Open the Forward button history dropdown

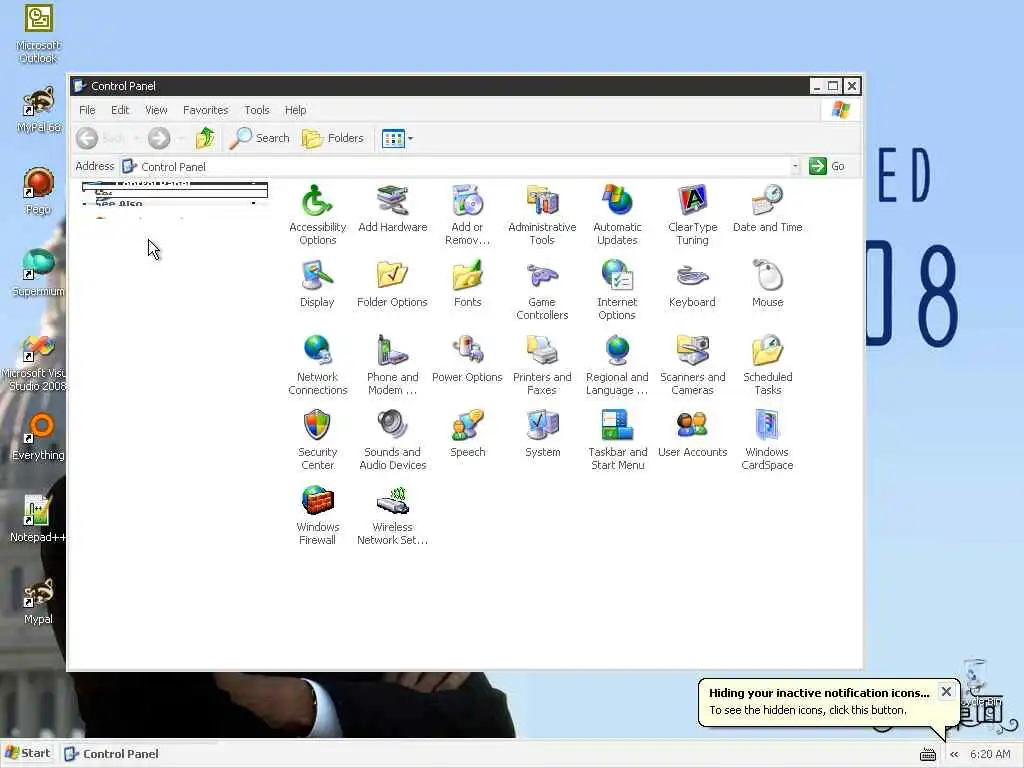(x=180, y=138)
